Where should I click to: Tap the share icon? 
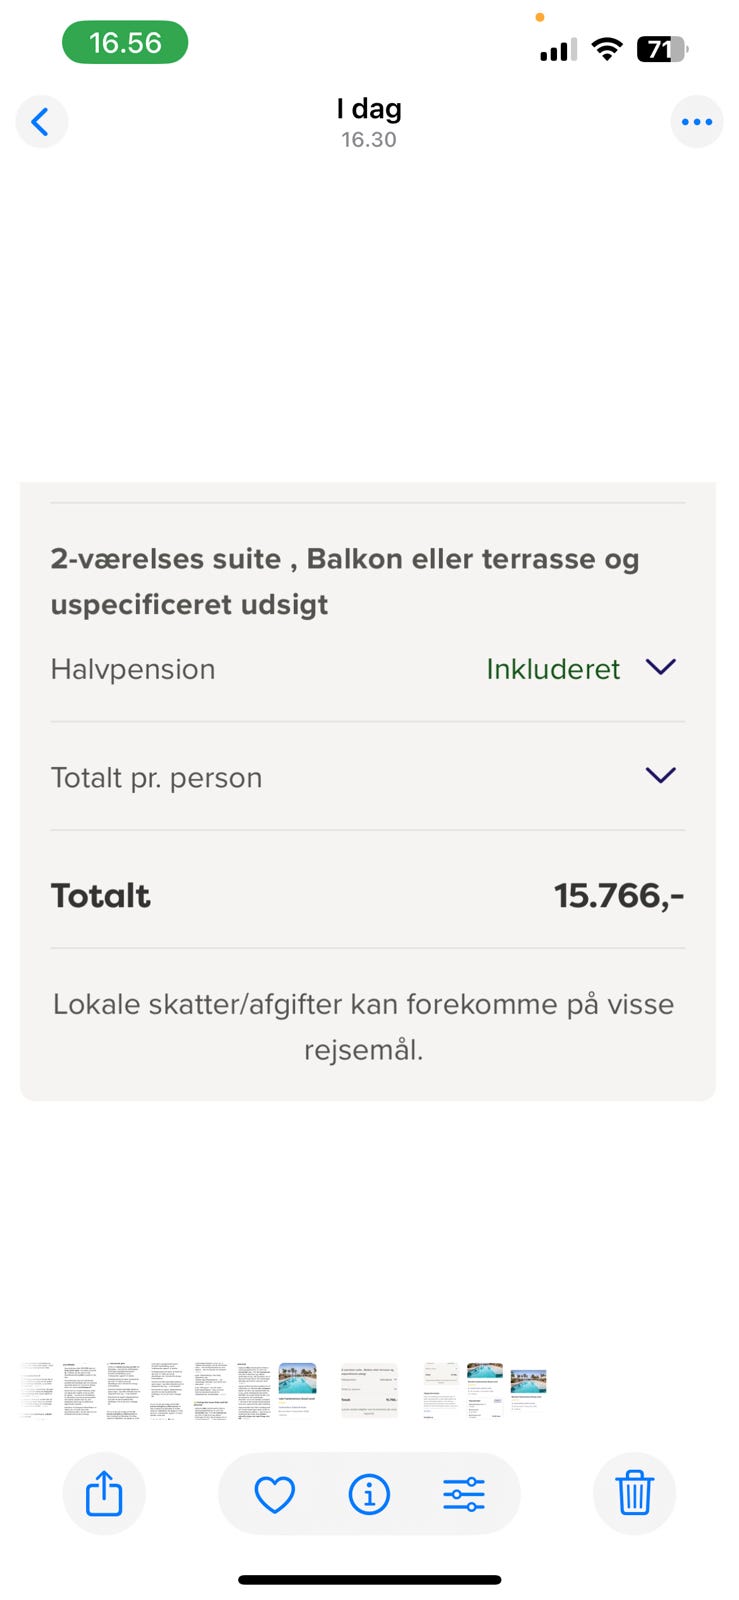(104, 1494)
